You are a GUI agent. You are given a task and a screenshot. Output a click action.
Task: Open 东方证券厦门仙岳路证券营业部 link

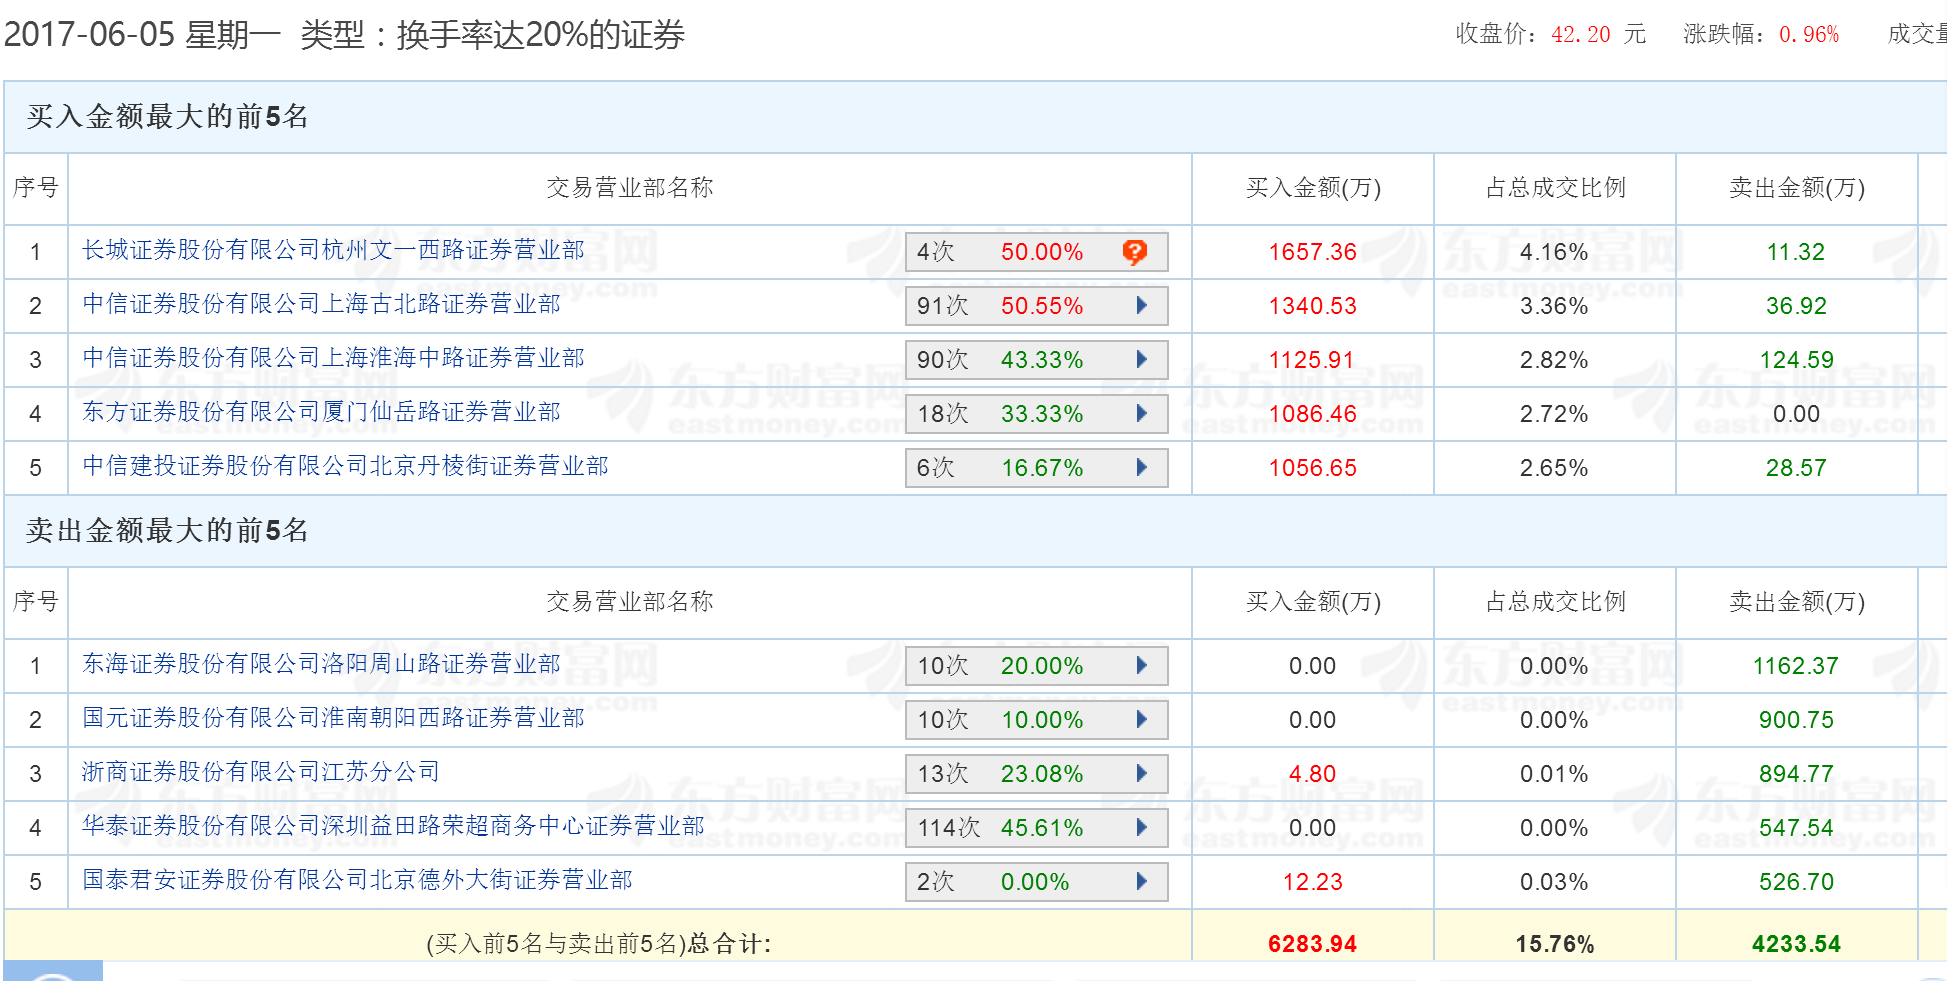click(321, 412)
